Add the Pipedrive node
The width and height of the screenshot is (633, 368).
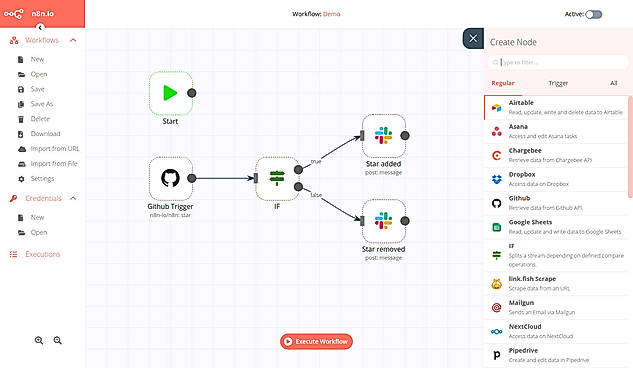556,355
